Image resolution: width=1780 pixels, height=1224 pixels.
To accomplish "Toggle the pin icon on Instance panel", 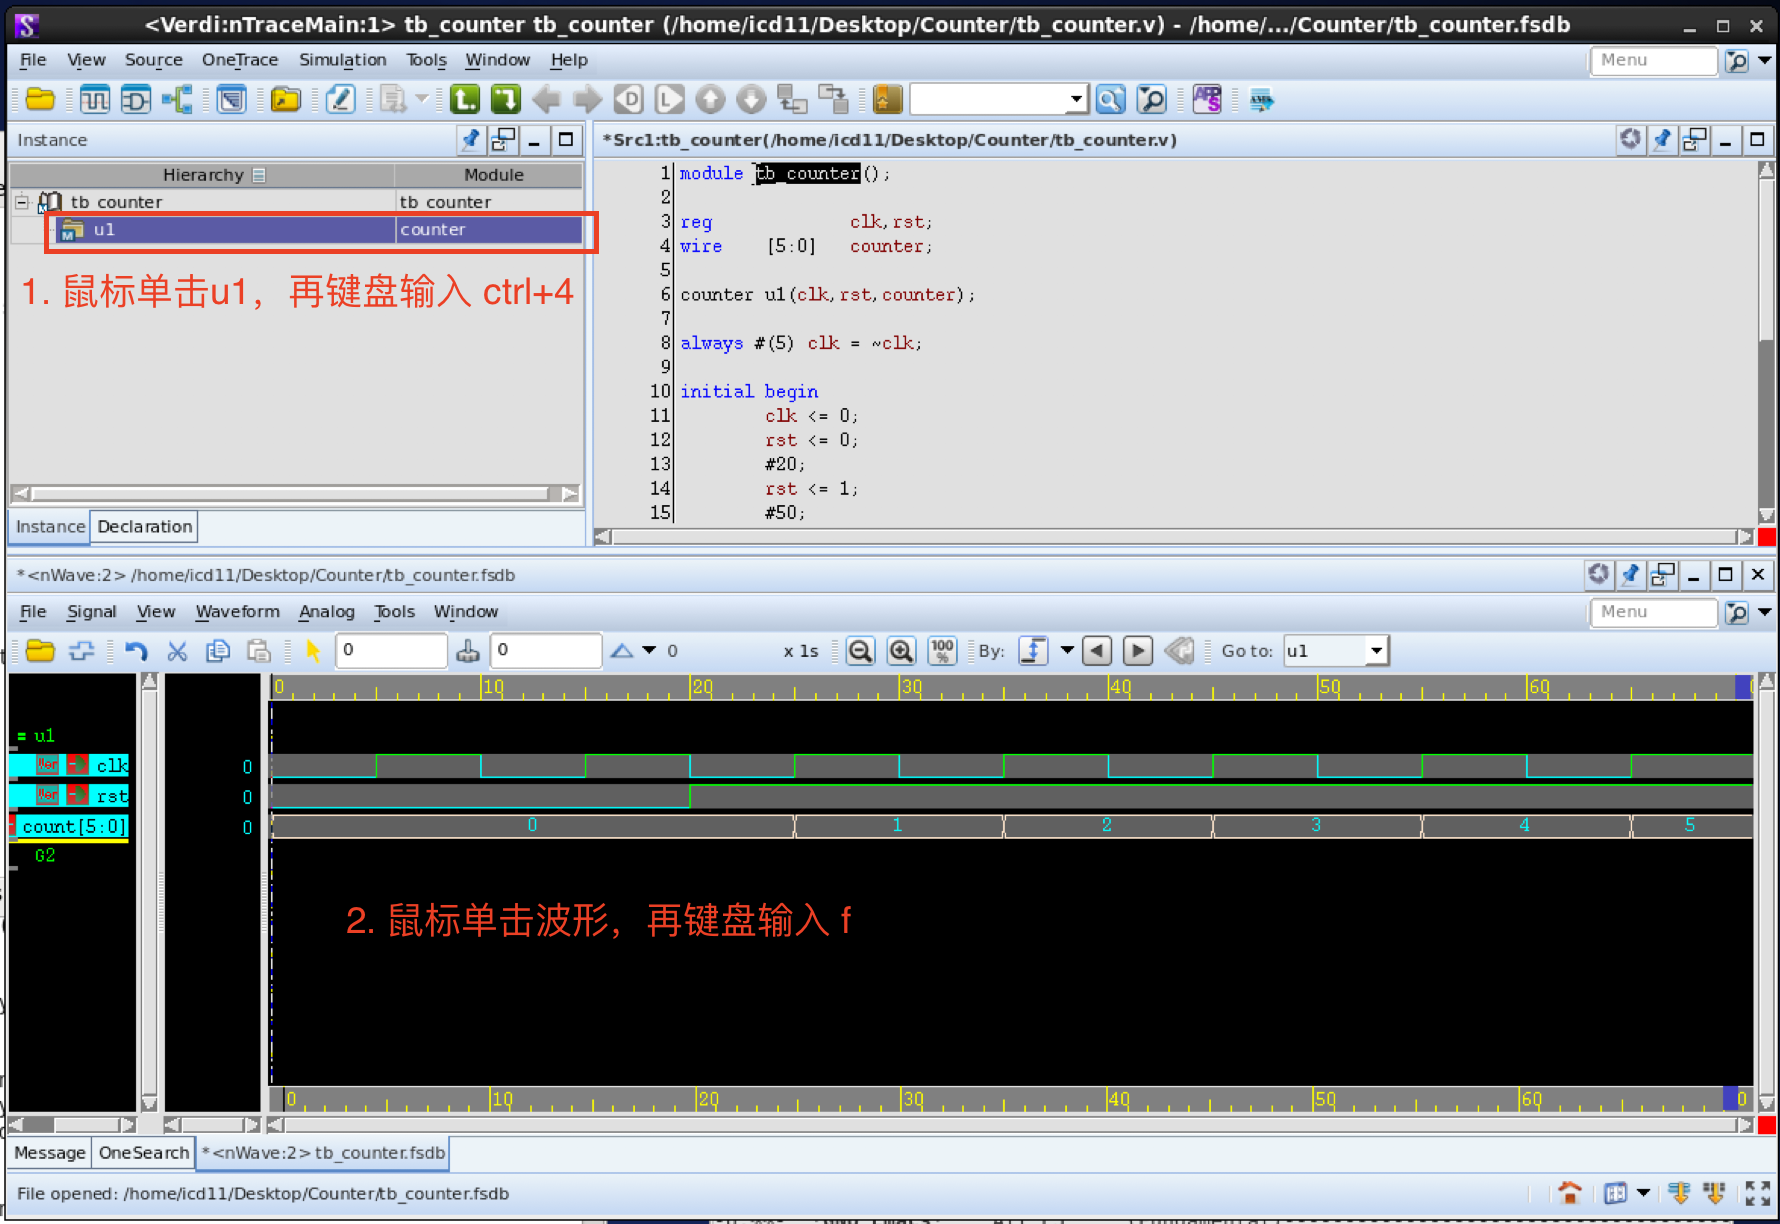I will (470, 140).
